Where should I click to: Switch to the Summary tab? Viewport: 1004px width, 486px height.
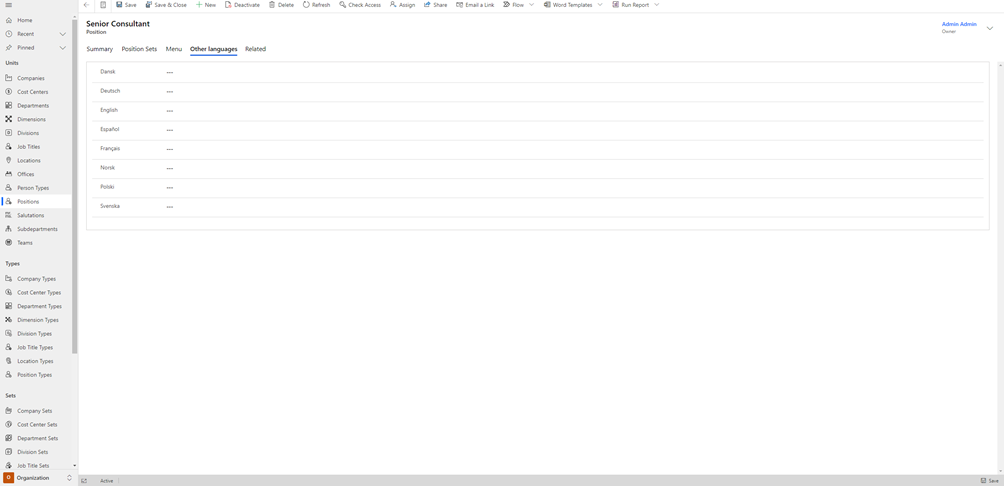(99, 49)
